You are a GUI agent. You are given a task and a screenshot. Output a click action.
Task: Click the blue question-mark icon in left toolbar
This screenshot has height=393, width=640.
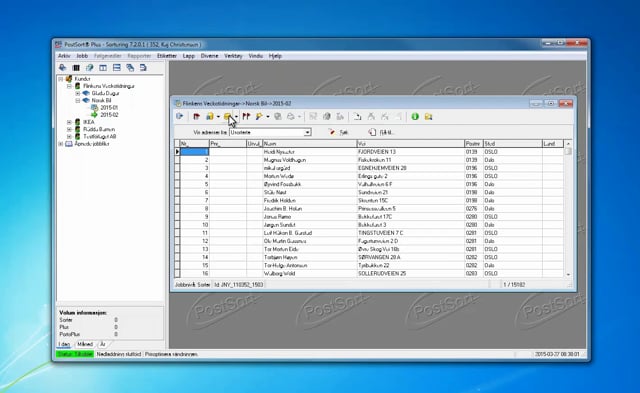pos(89,68)
